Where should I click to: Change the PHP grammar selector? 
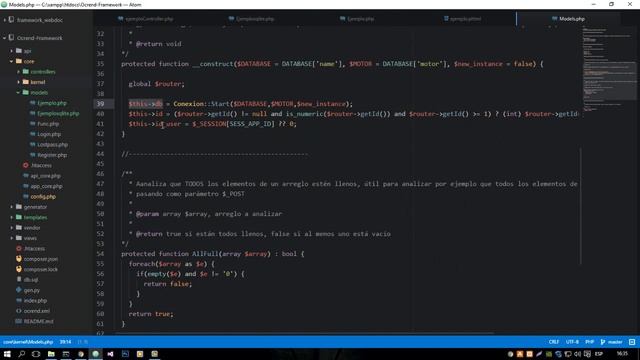pos(589,342)
